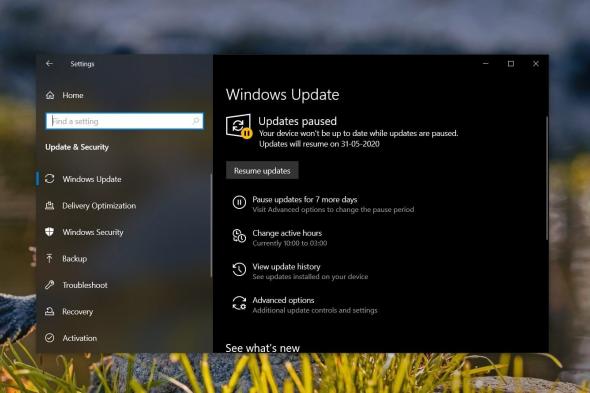590x393 pixels.
Task: Click the 'Currently 10:00 to 03:00' text
Action: point(290,243)
